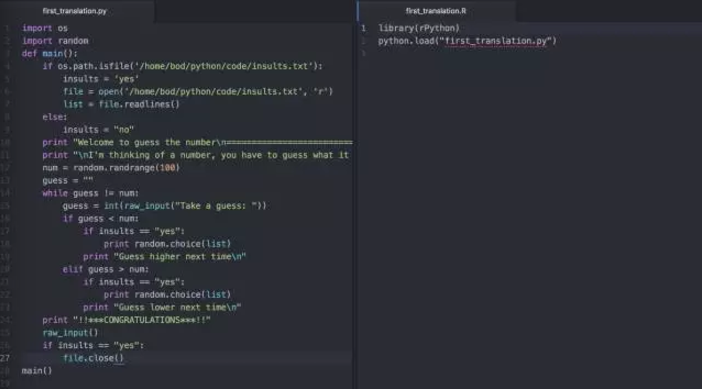Click the 'Guess lower next time' print line
Viewport: 702px width, 389px height.
[162, 308]
